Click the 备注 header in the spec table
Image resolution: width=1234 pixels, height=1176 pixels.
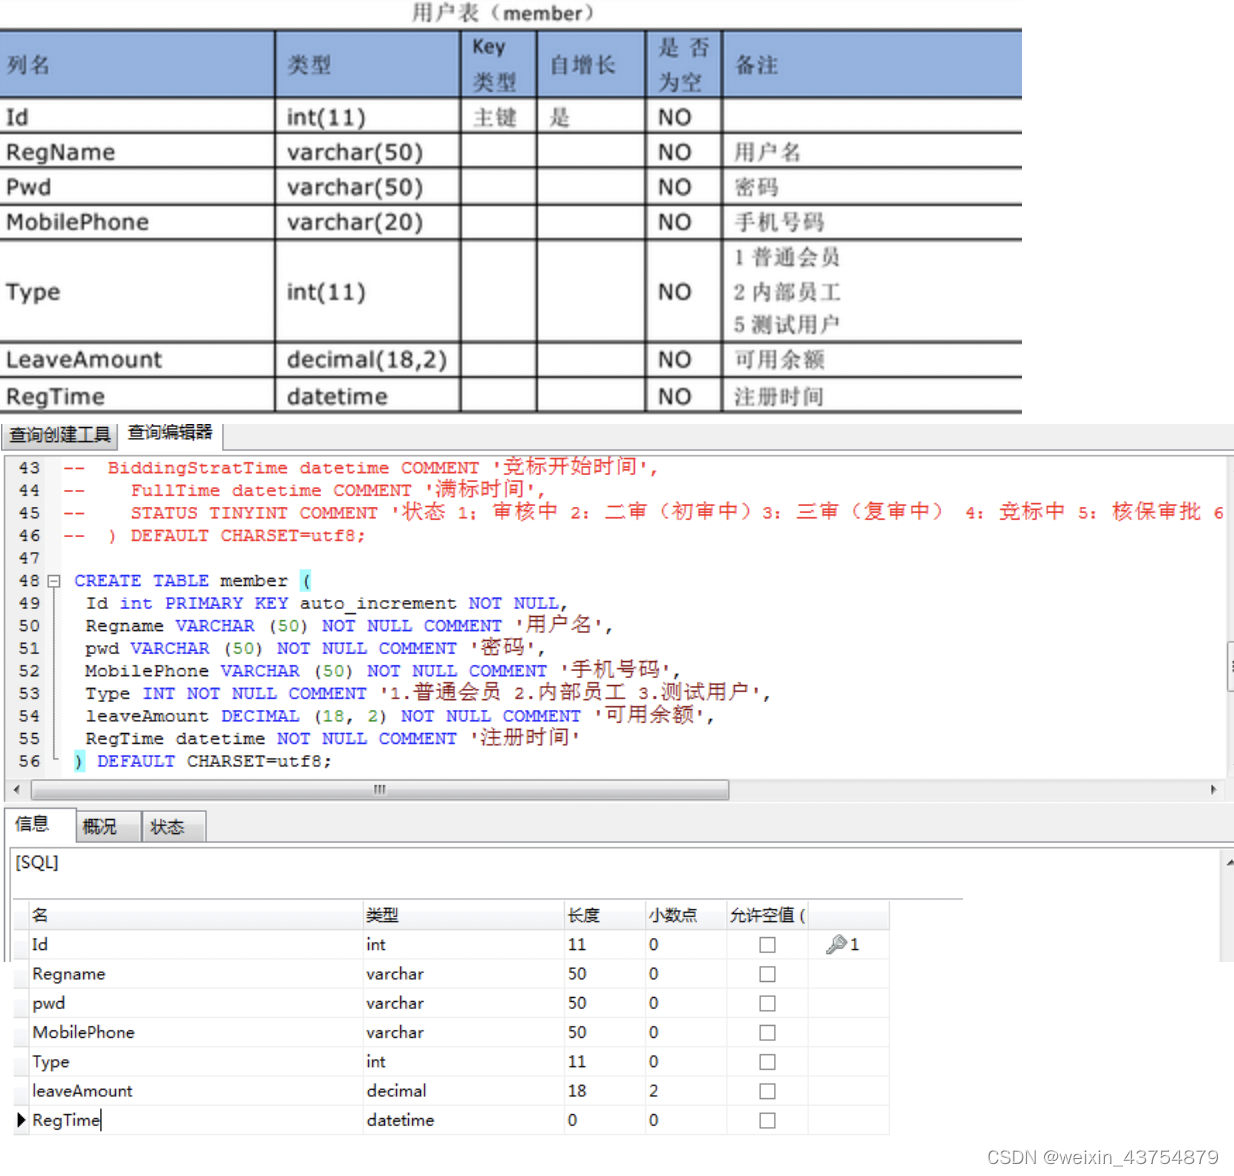[x=872, y=65]
